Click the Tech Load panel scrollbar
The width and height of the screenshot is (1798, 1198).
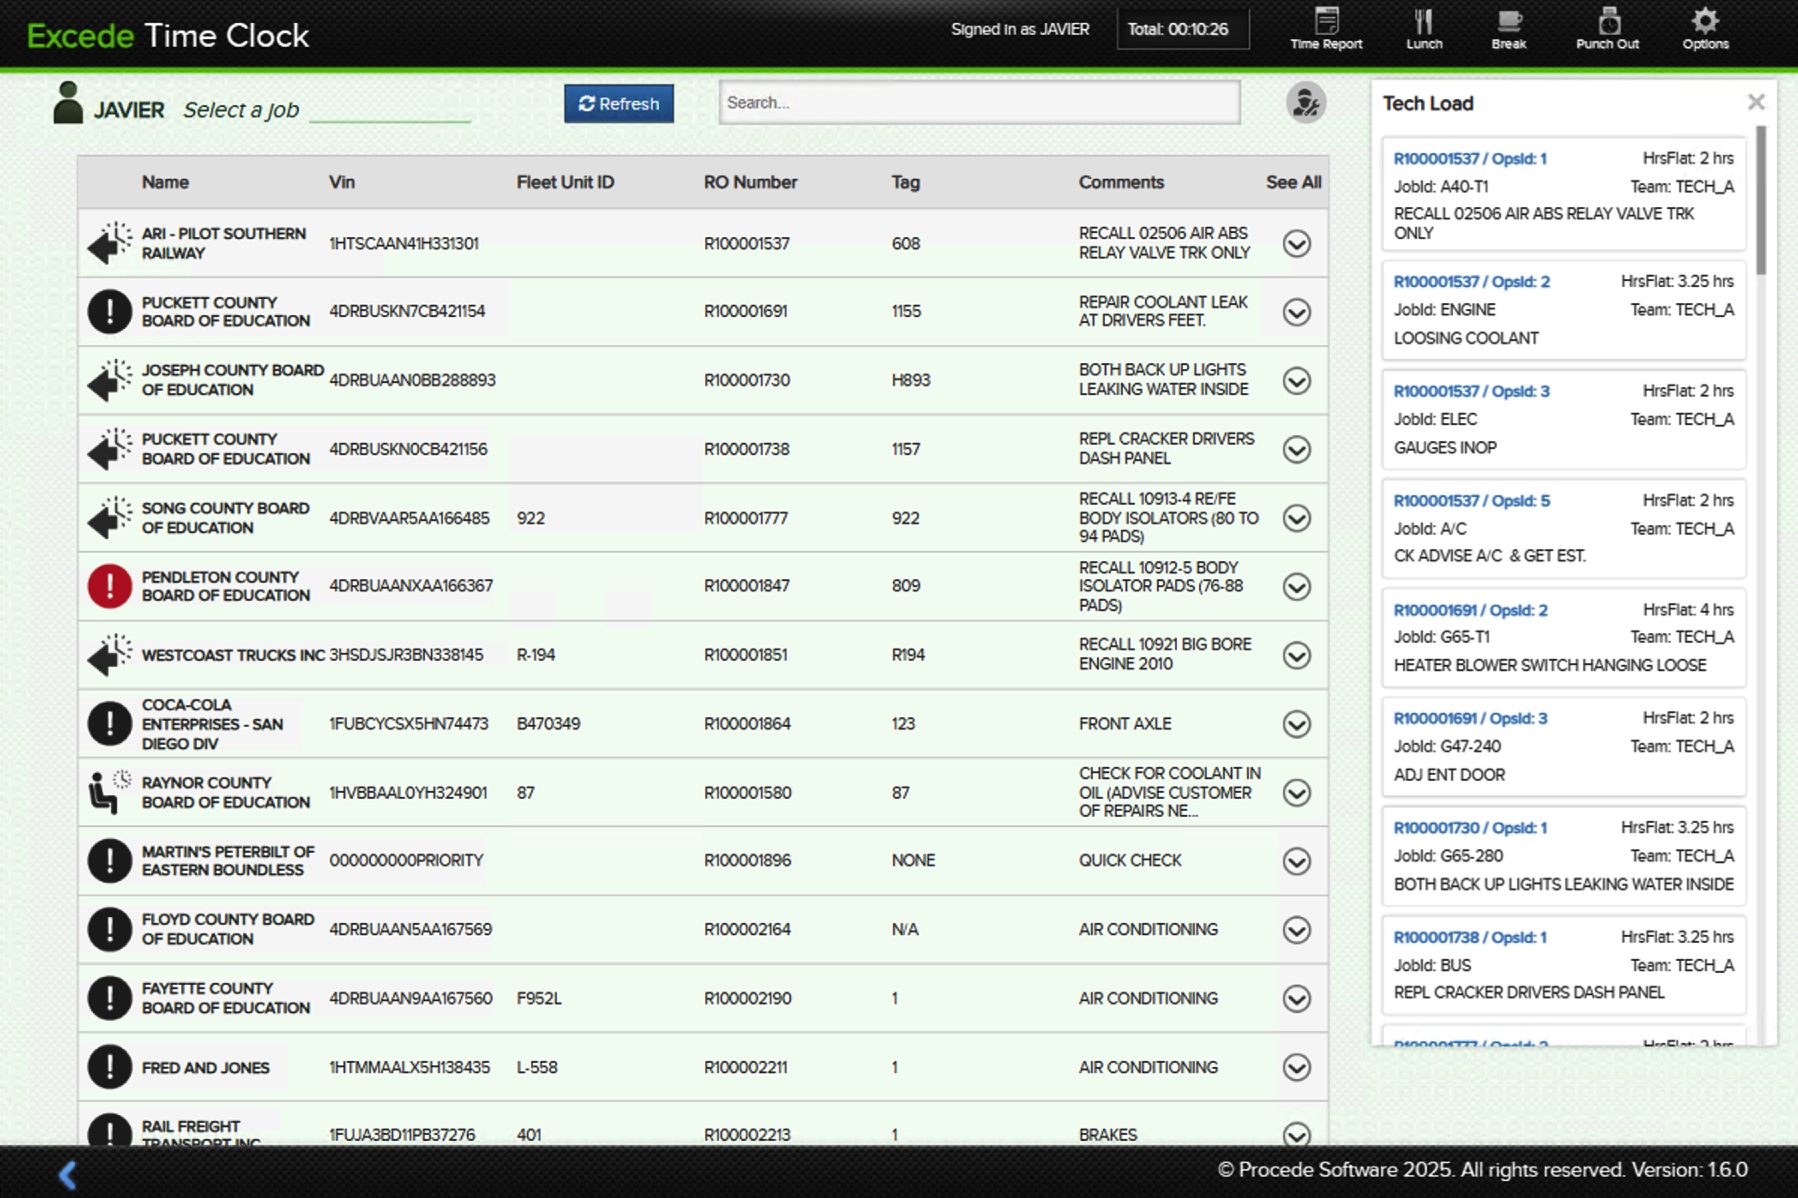[x=1761, y=200]
